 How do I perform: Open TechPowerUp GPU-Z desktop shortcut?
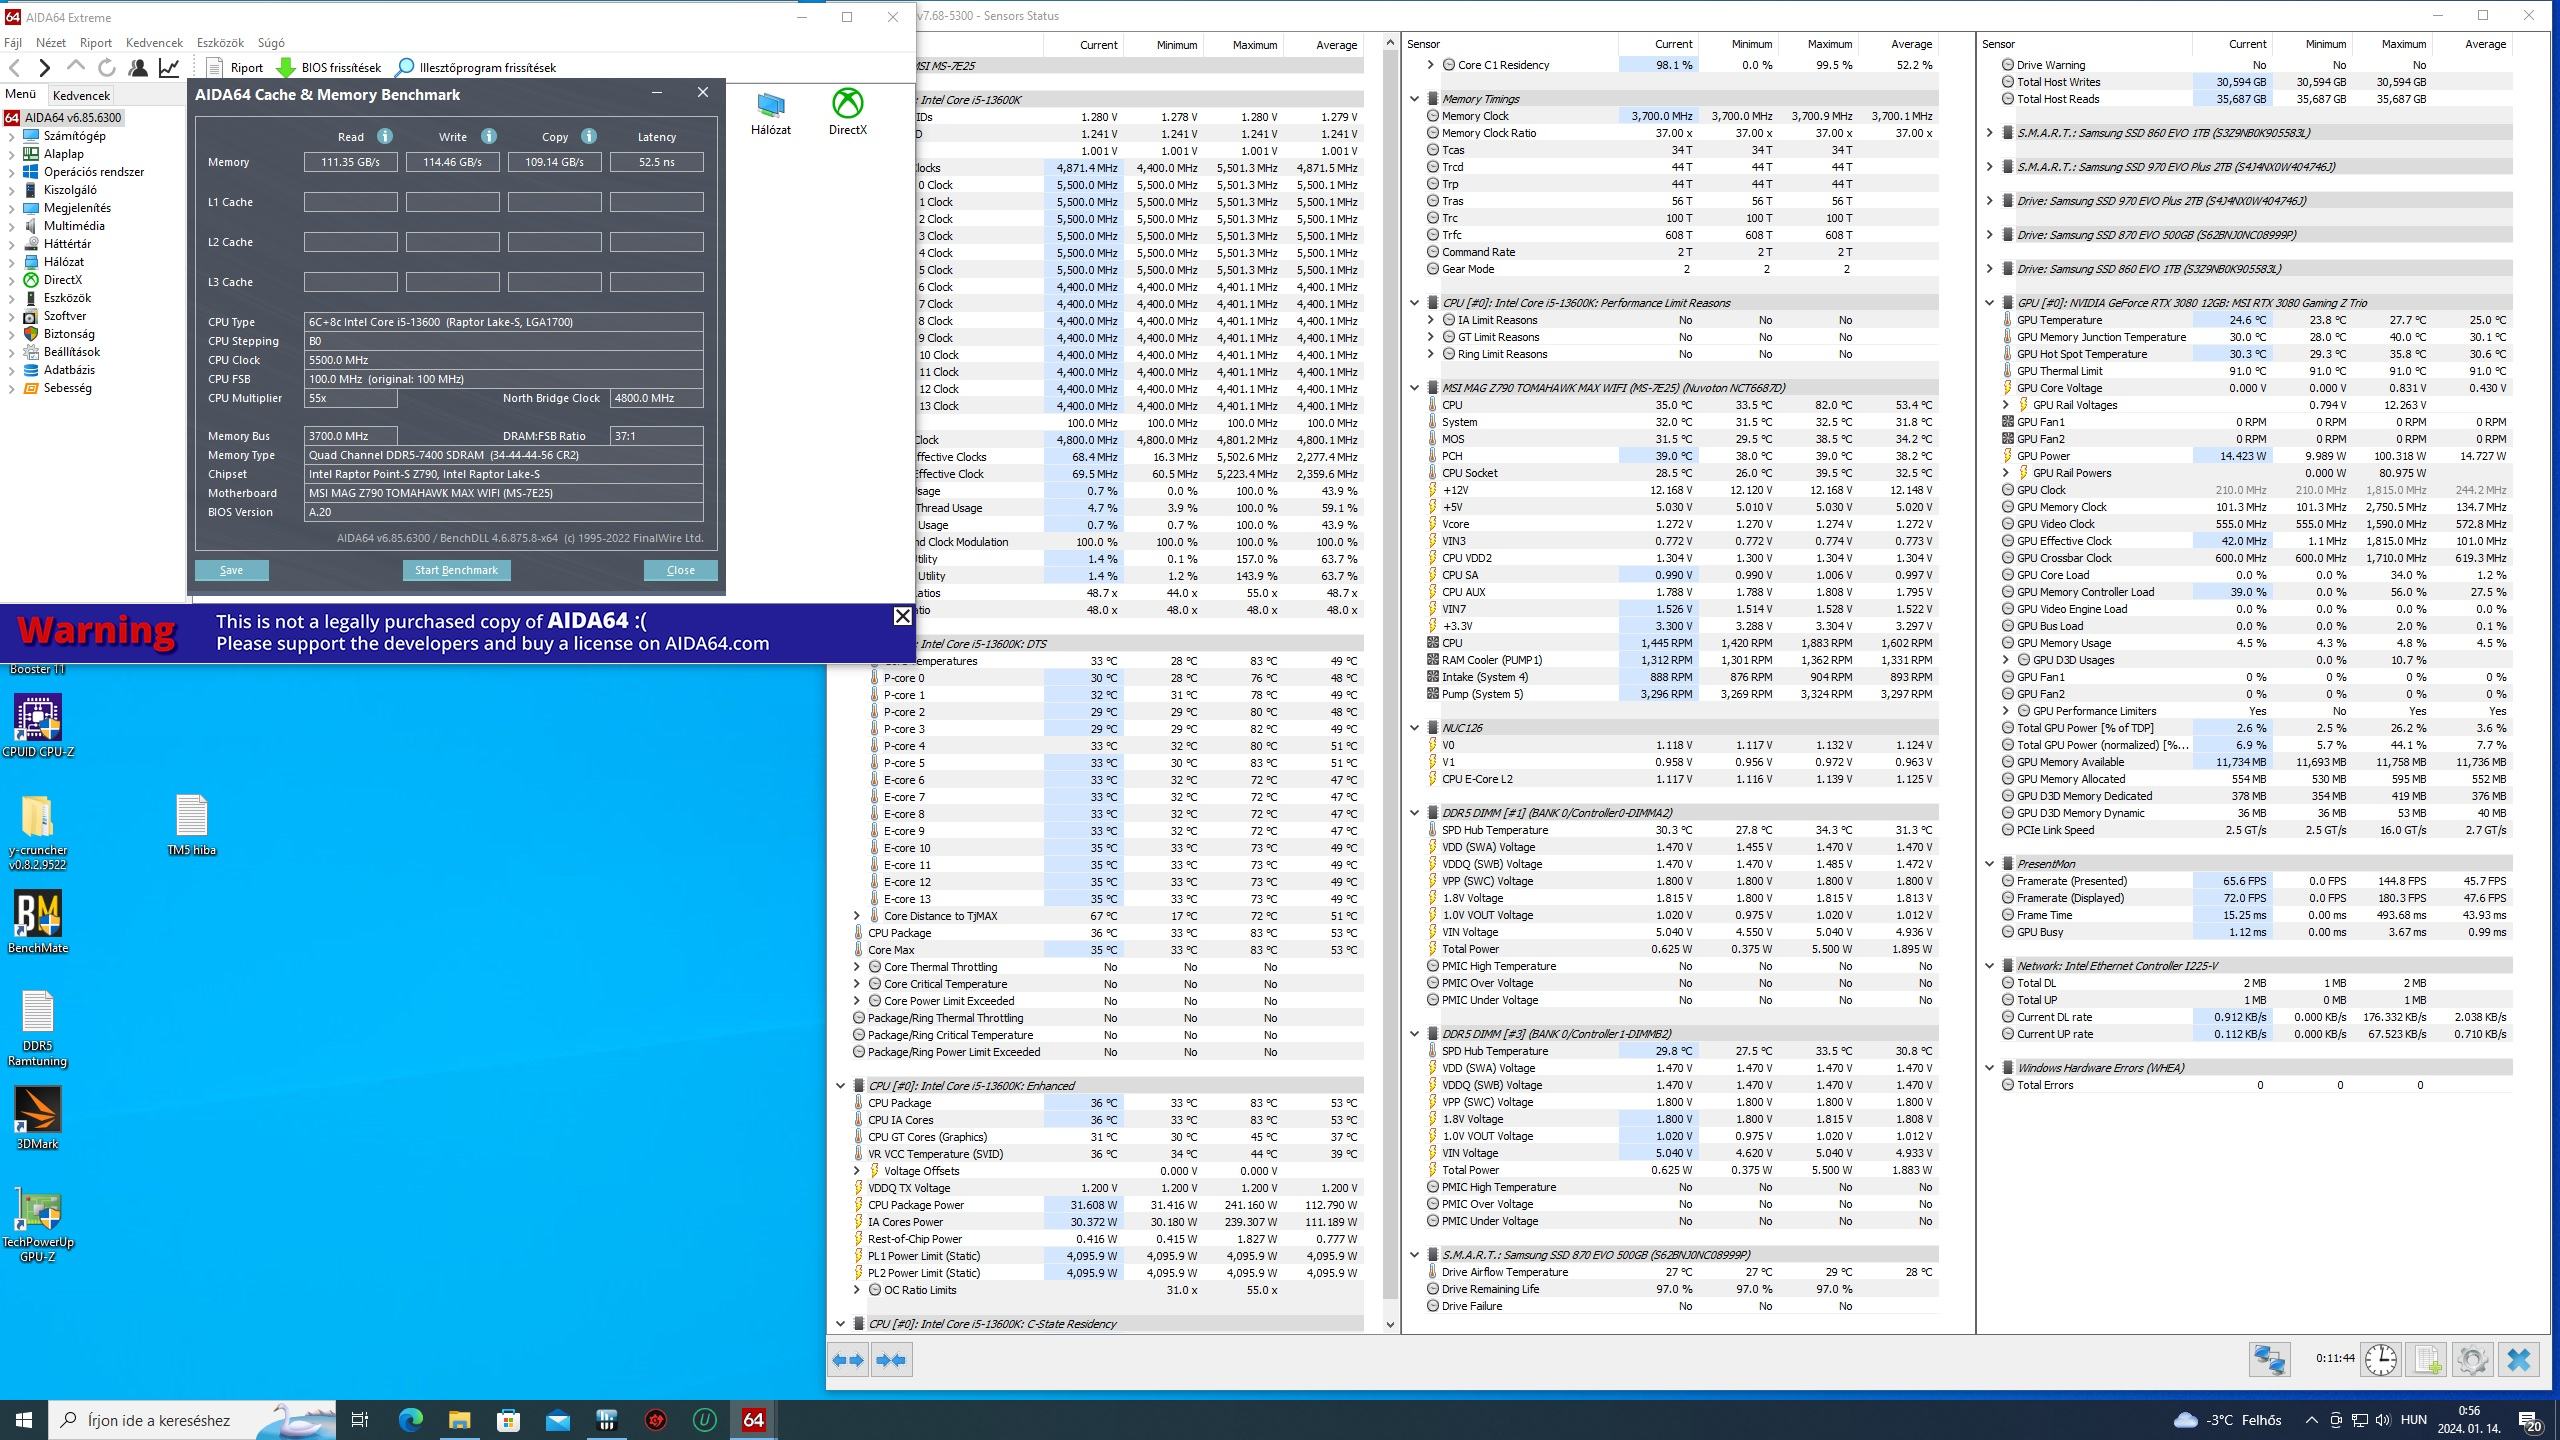(x=38, y=1224)
